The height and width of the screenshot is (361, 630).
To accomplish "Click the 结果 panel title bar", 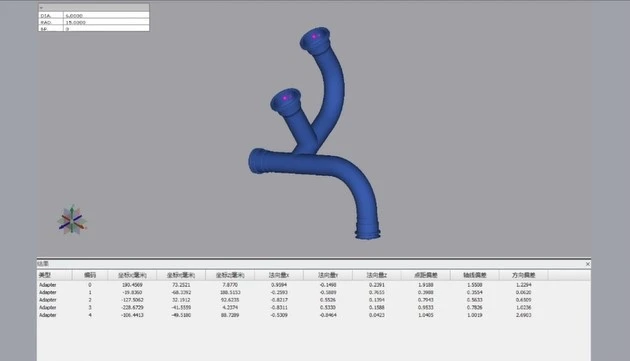I will pos(313,264).
